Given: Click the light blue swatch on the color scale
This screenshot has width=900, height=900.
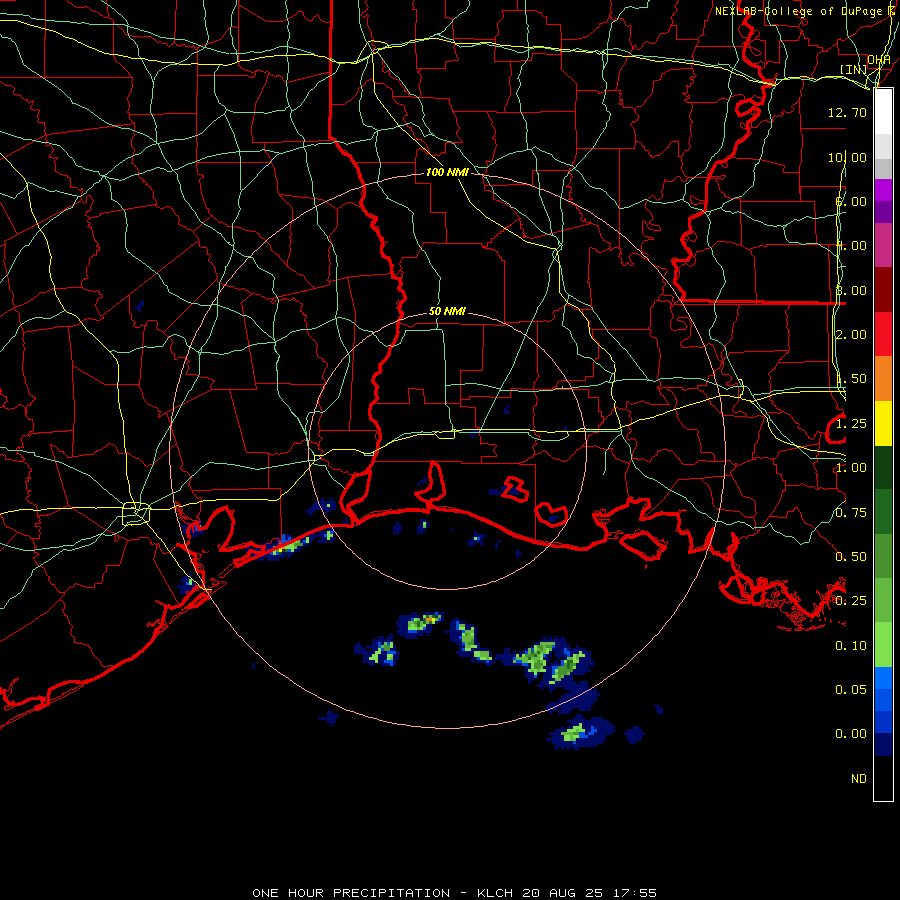Looking at the screenshot, I should coord(883,678).
